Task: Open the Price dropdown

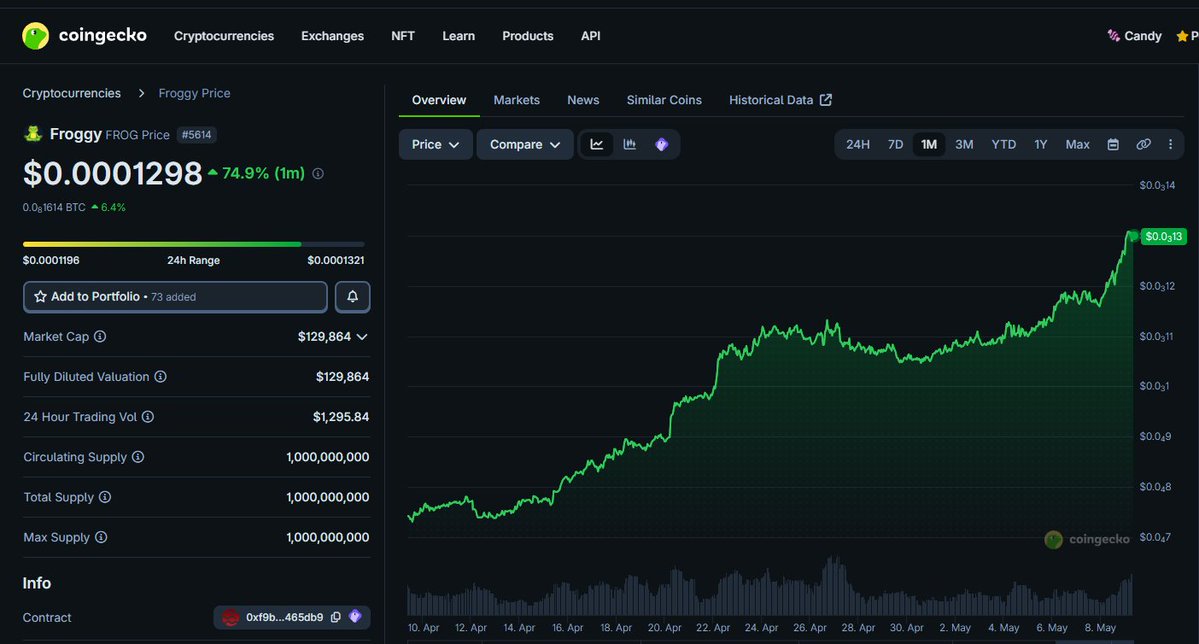Action: pyautogui.click(x=435, y=145)
